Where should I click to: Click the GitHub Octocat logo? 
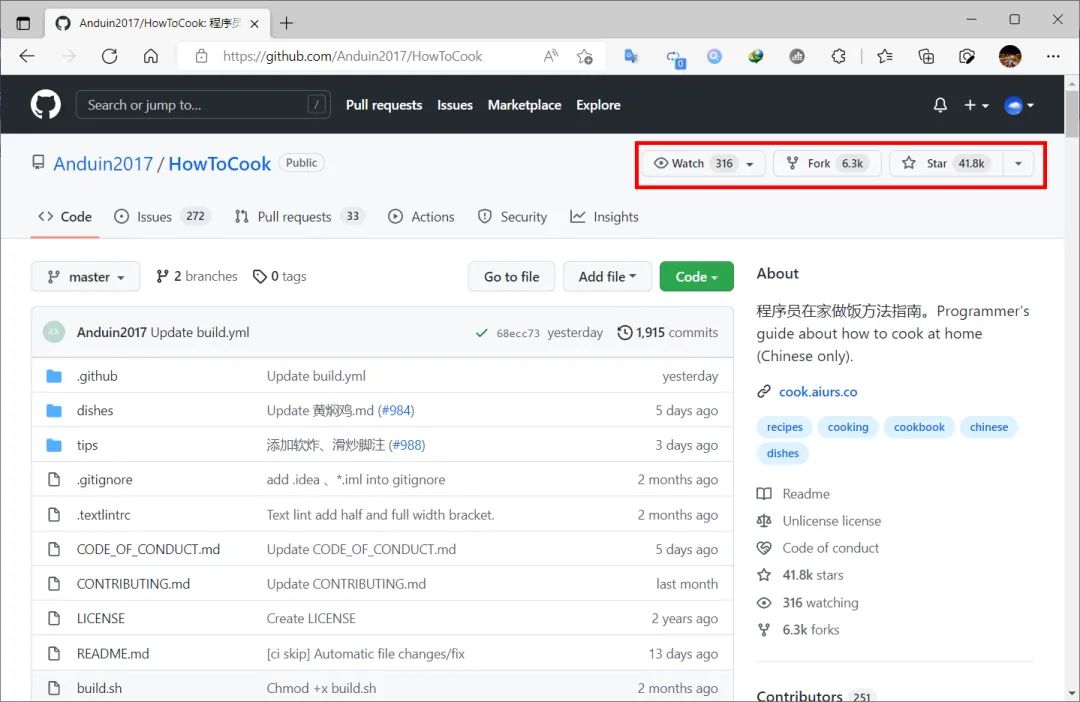pos(45,105)
